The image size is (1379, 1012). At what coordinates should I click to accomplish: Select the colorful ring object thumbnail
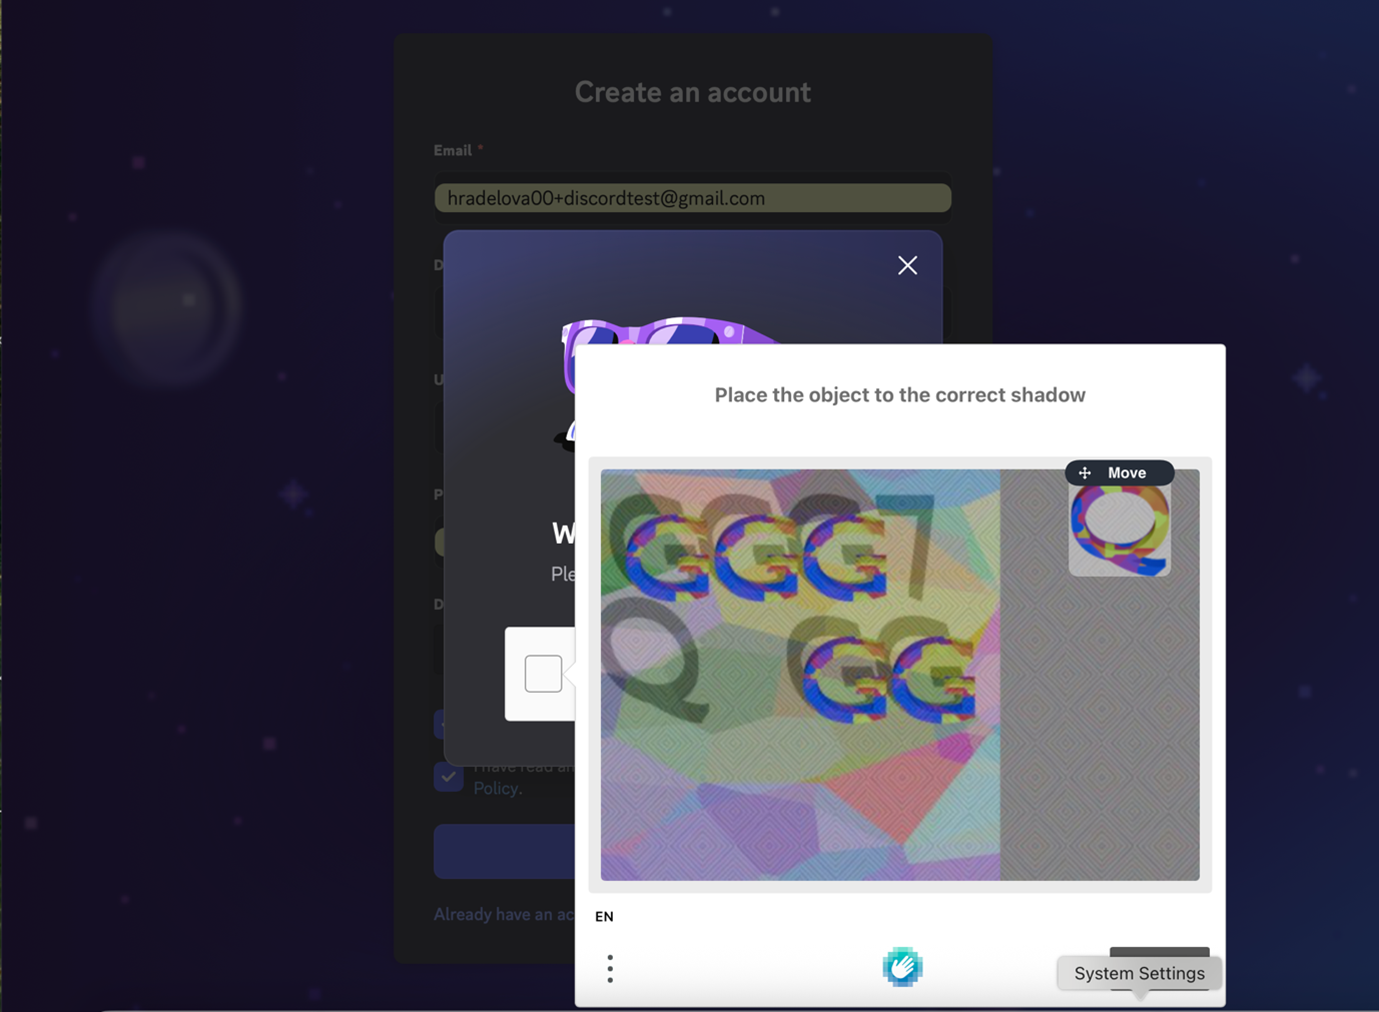(1119, 531)
